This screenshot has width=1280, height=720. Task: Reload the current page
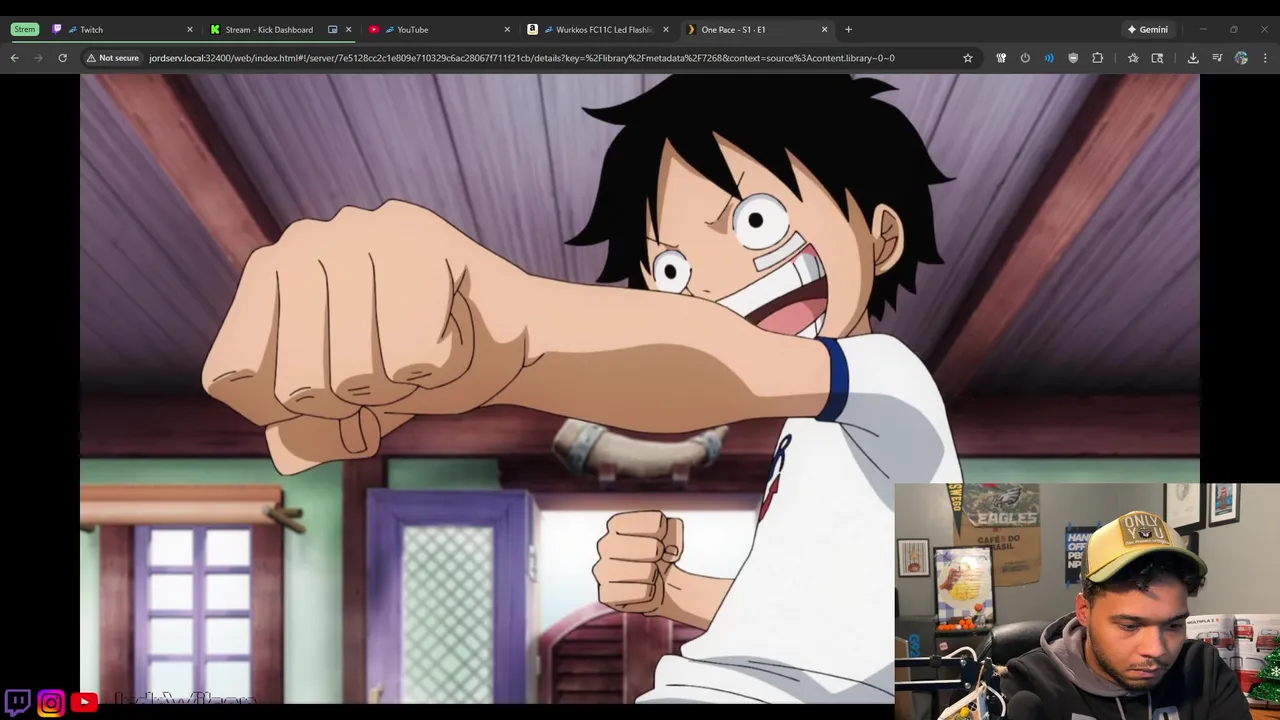[62, 58]
